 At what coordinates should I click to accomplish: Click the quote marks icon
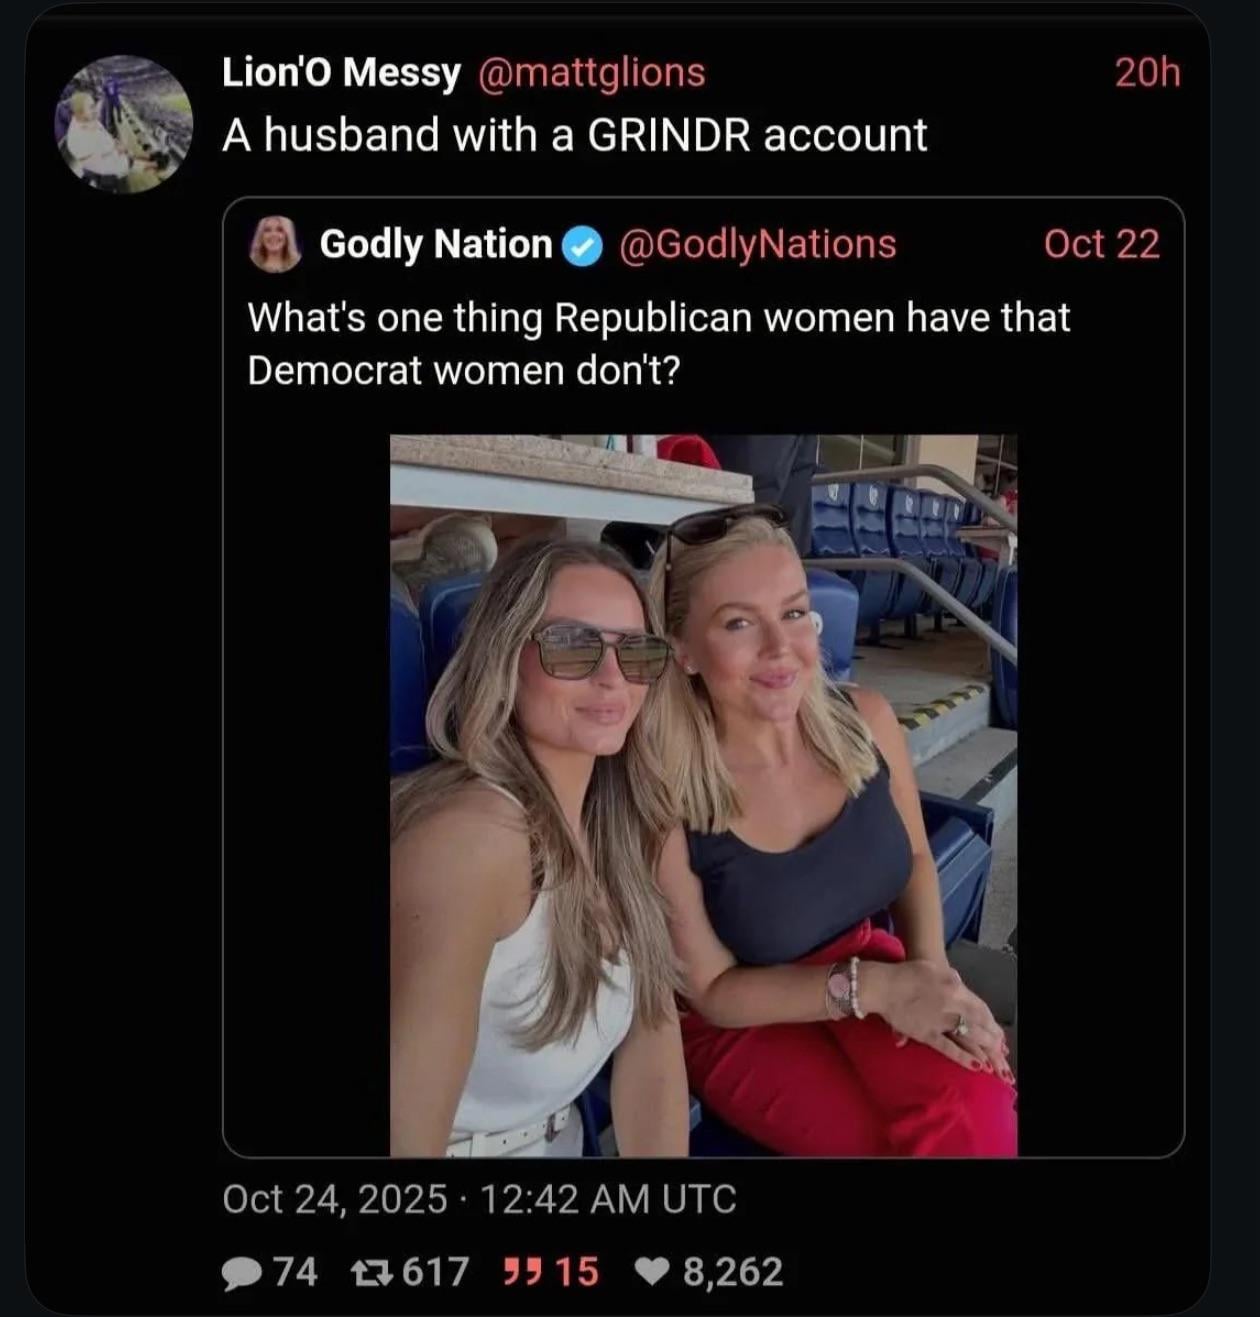(517, 1272)
